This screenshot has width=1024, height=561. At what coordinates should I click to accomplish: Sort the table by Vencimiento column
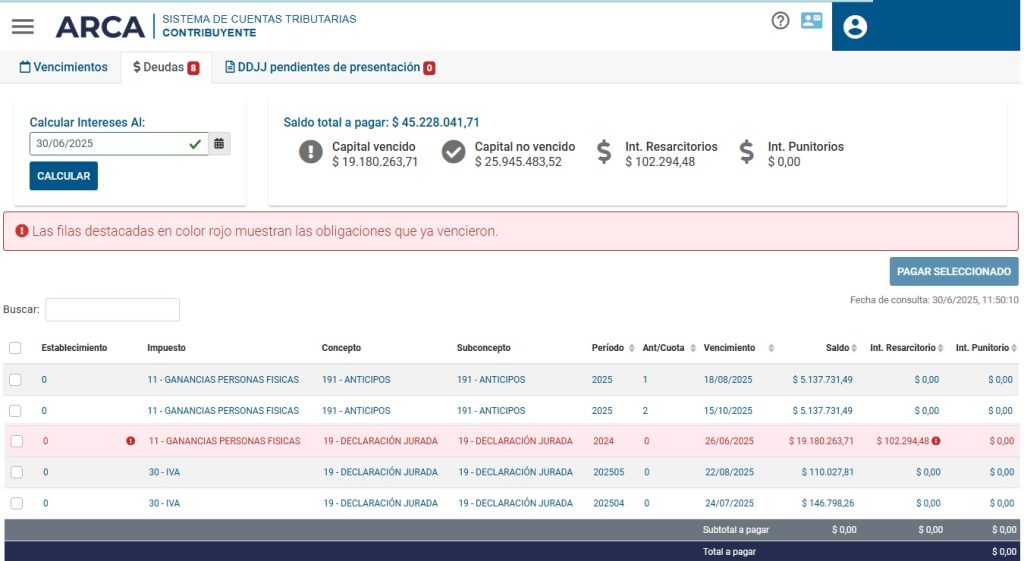(770, 348)
